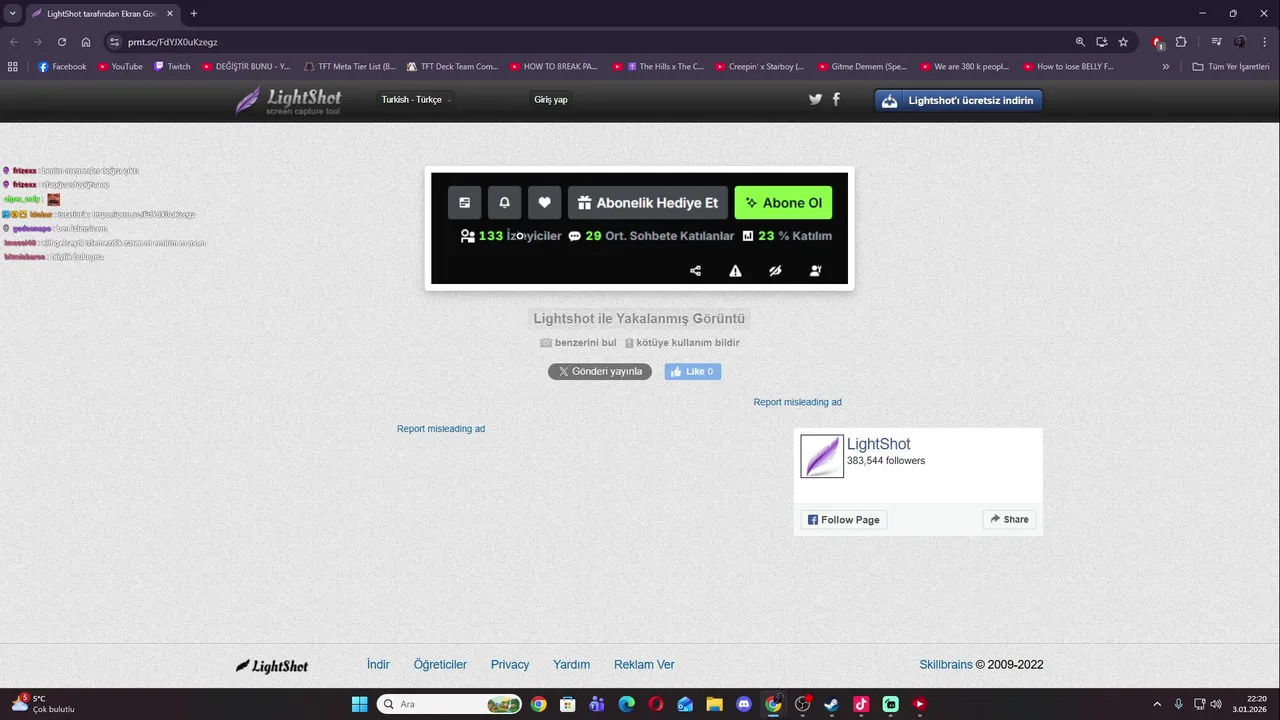Click the Giriş yap sign-in link
The width and height of the screenshot is (1280, 720).
[x=551, y=100]
